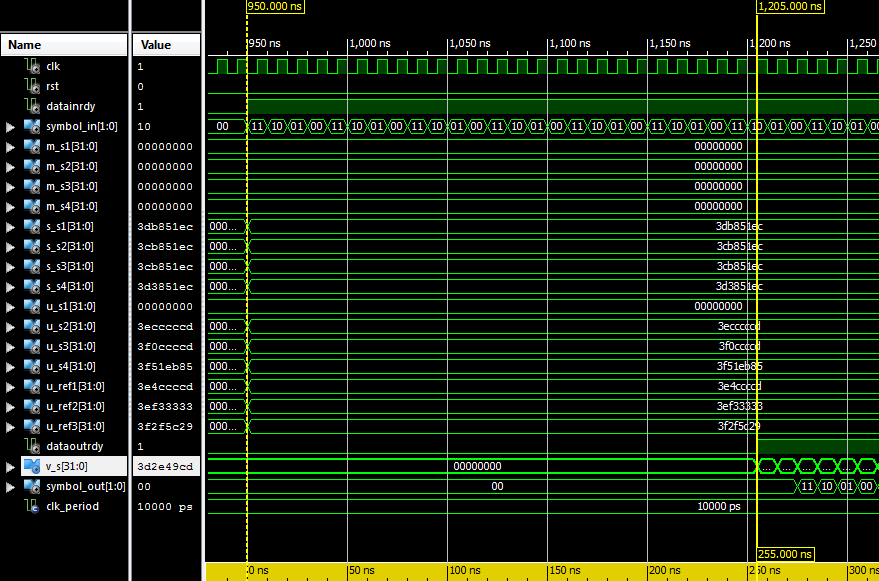
Task: Click value 3f51eb85 in the Value column
Action: (x=165, y=367)
